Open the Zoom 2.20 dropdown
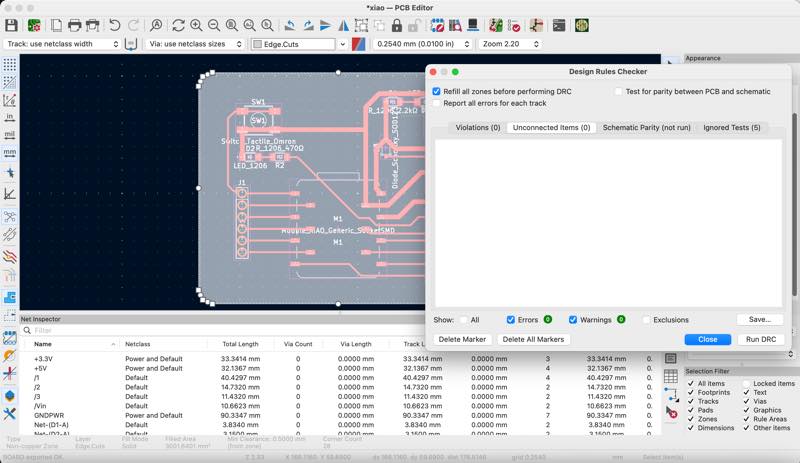This screenshot has height=463, width=800. click(510, 44)
